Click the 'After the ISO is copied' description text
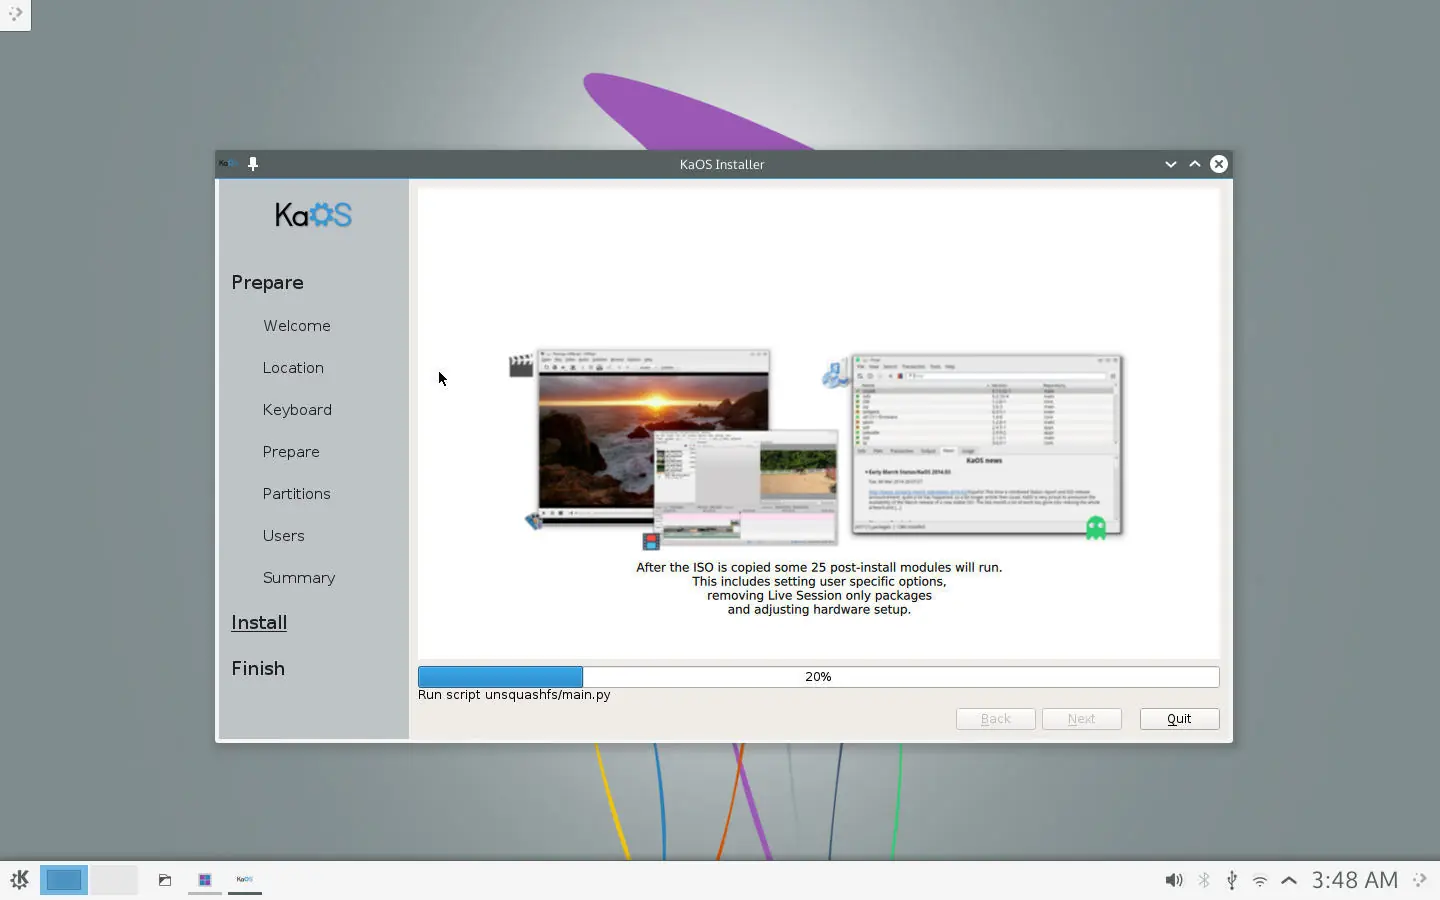Screen dimensions: 1440x900 coord(819,588)
